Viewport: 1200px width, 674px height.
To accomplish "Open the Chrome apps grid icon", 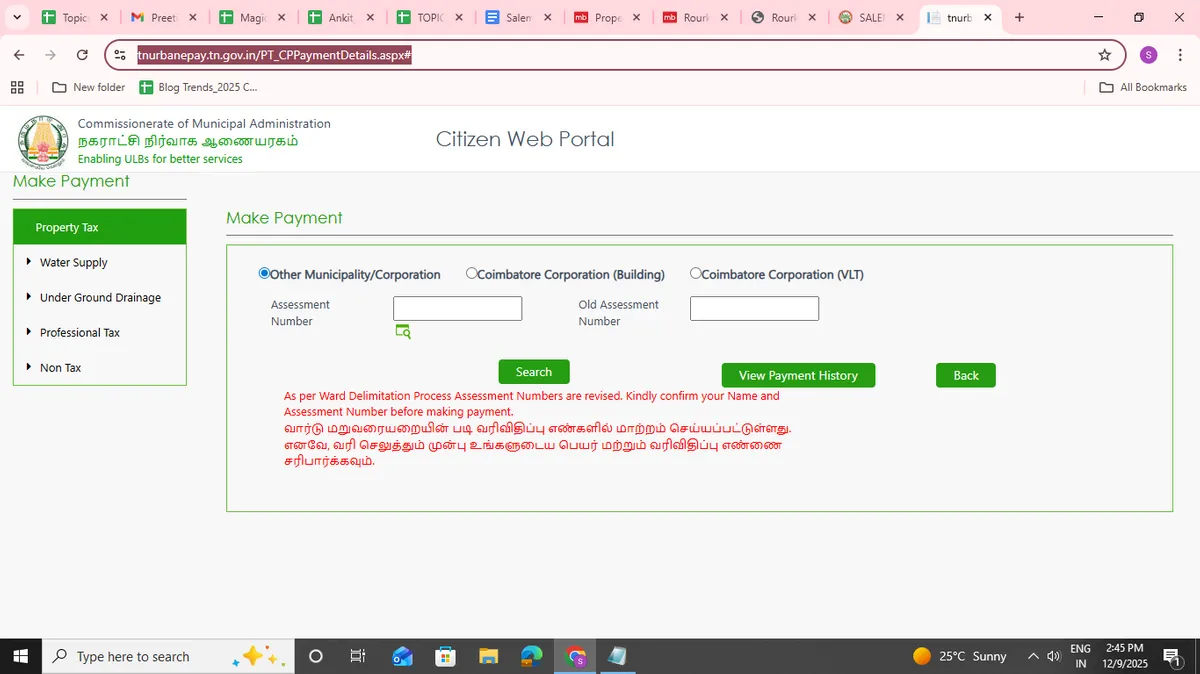I will pyautogui.click(x=17, y=87).
